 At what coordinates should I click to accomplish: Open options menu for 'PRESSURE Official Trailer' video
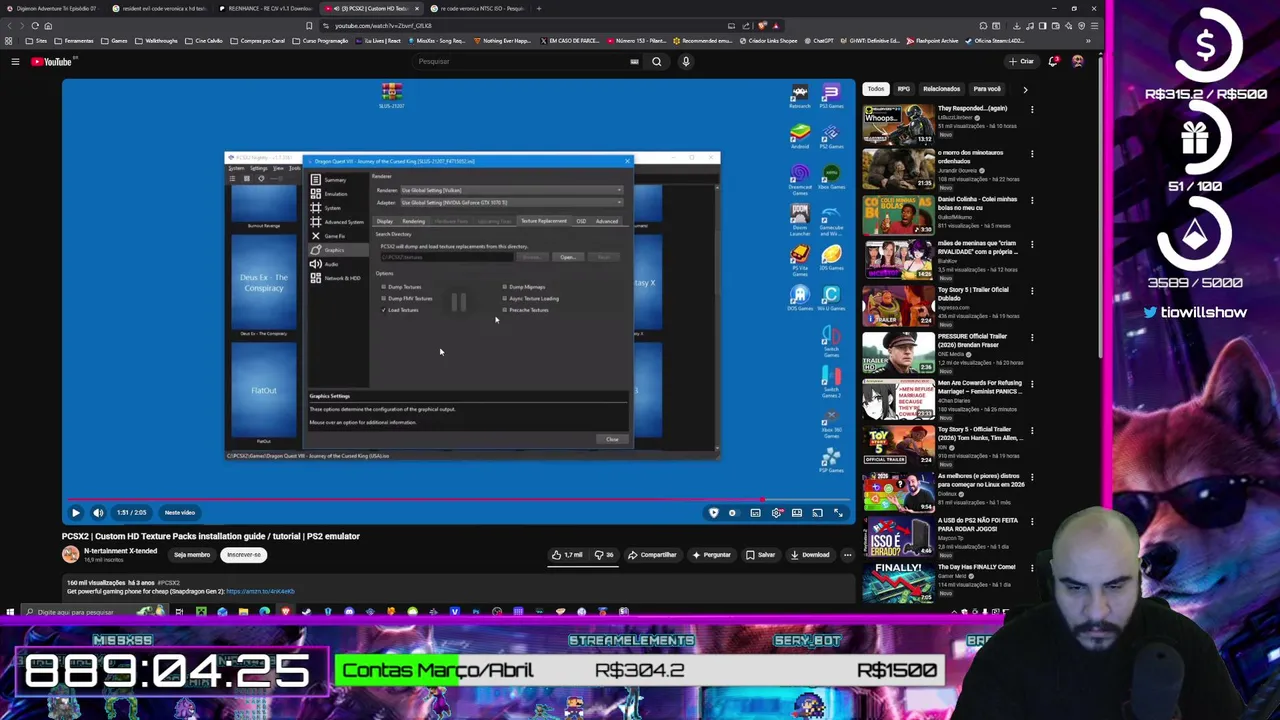tap(1032, 338)
